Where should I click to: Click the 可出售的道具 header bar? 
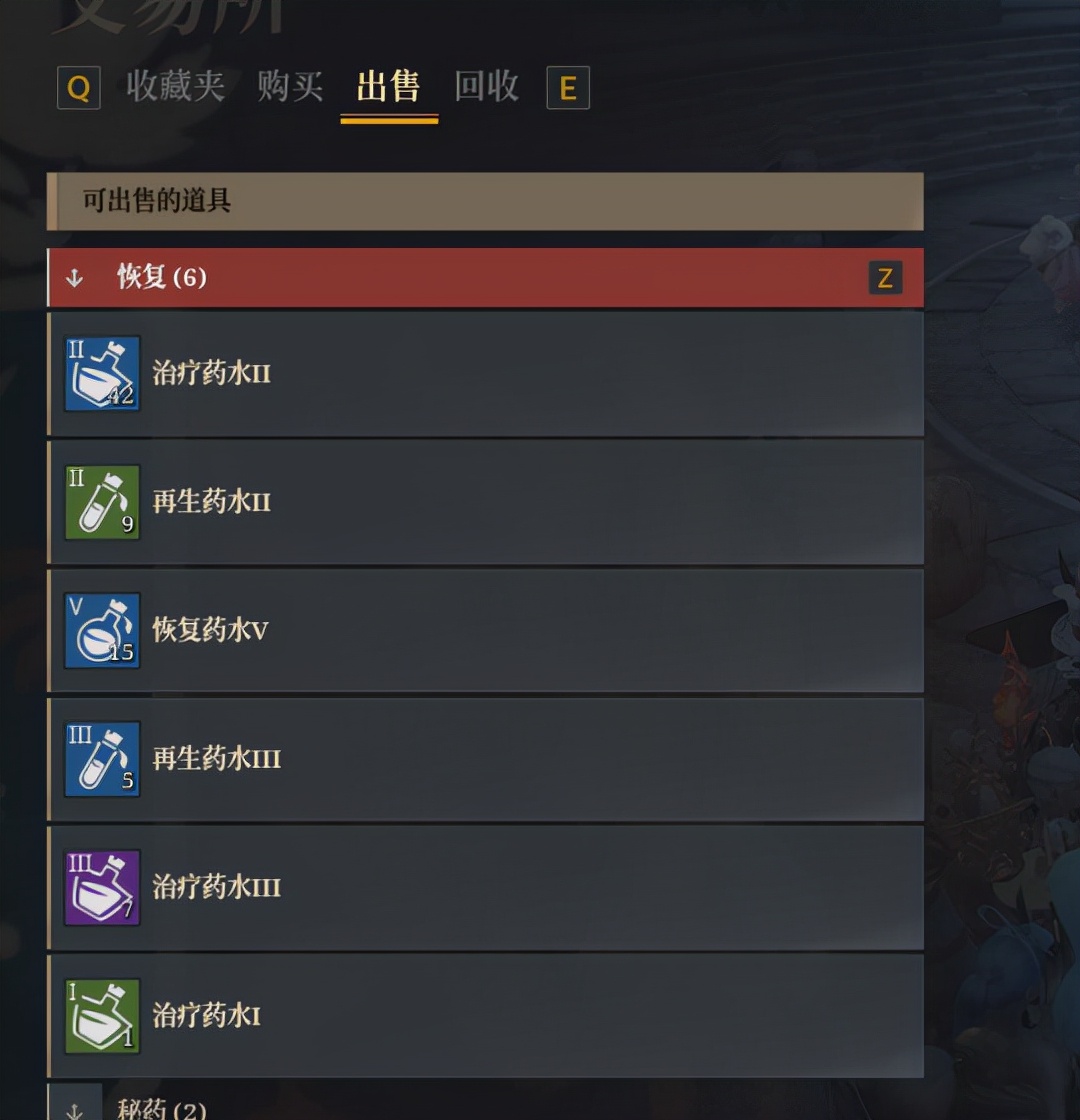pos(486,201)
